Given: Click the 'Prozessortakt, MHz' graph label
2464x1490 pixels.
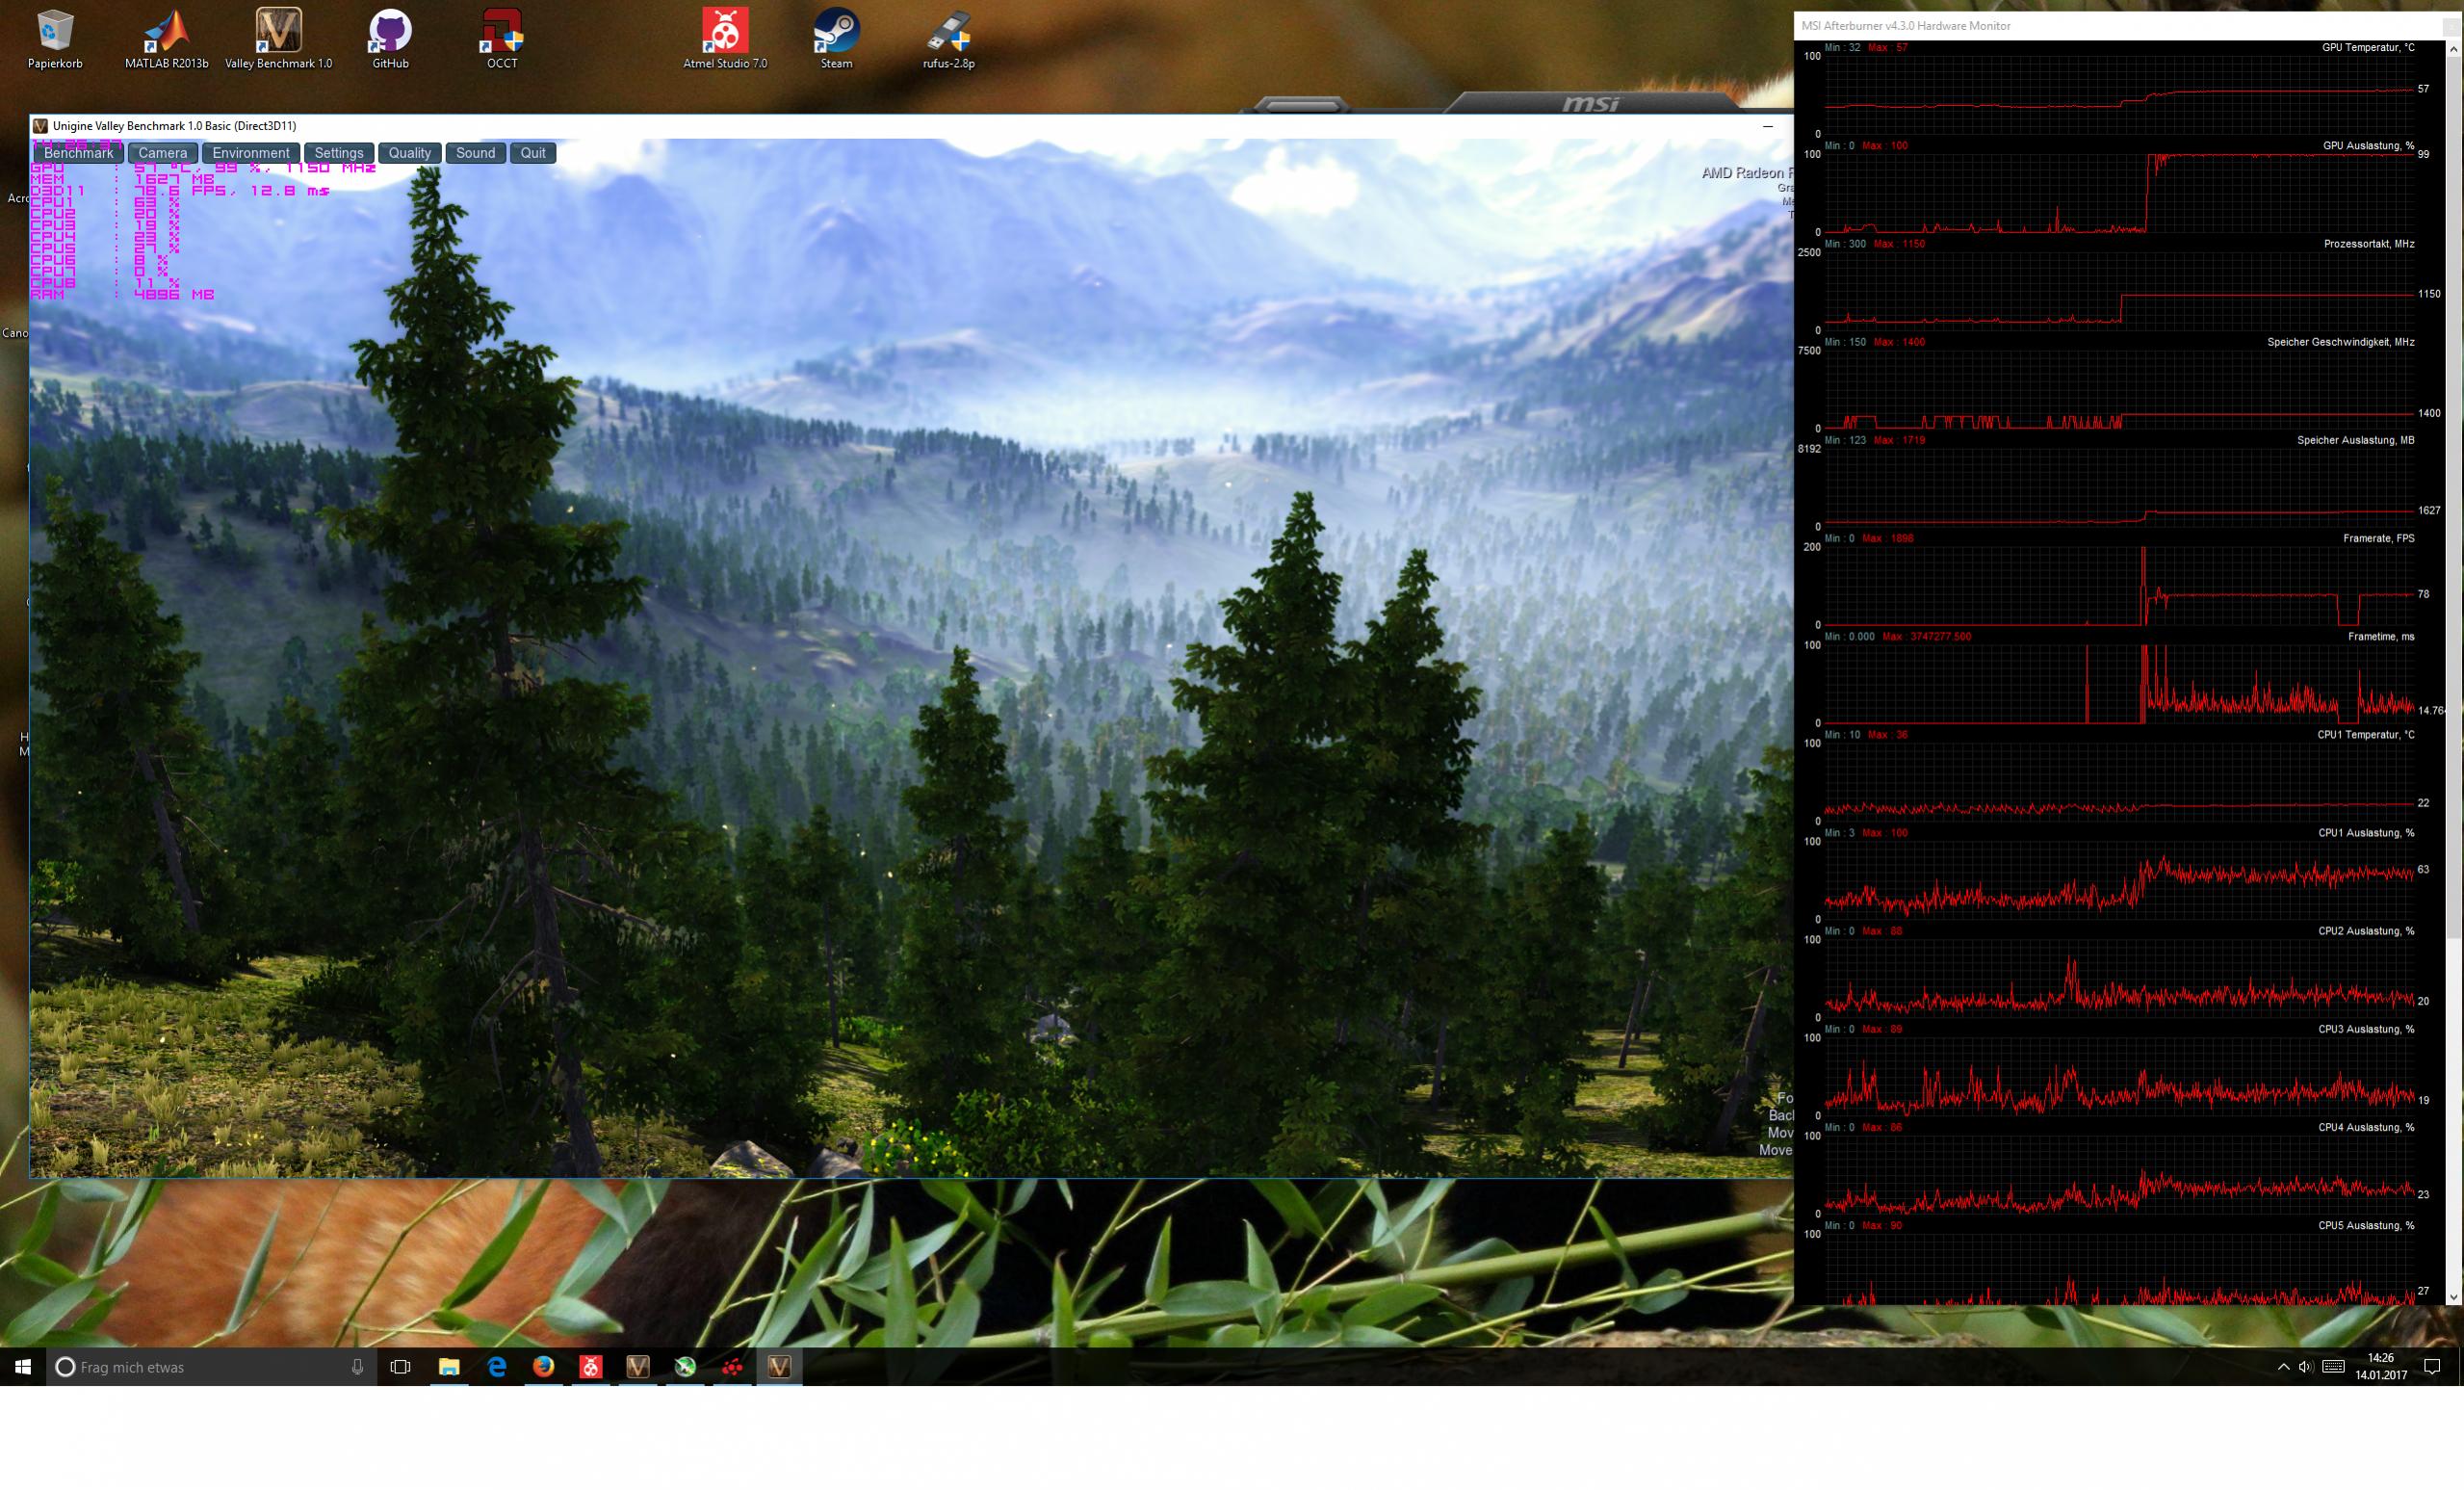Looking at the screenshot, I should [2369, 244].
